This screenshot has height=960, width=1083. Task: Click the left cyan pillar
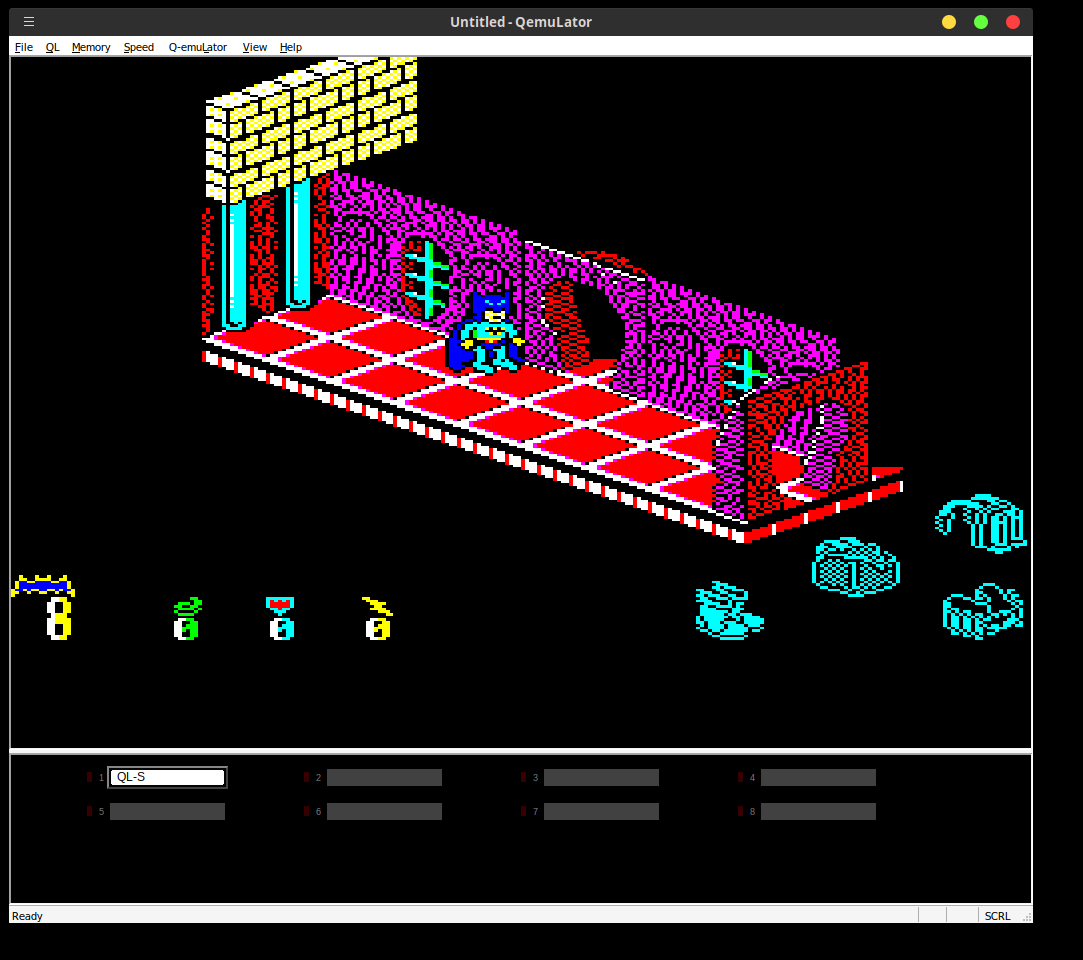tap(235, 265)
